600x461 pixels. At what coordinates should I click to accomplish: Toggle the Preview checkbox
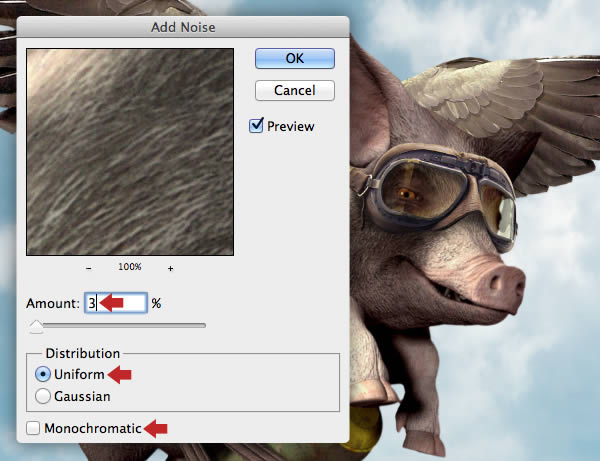(x=256, y=125)
